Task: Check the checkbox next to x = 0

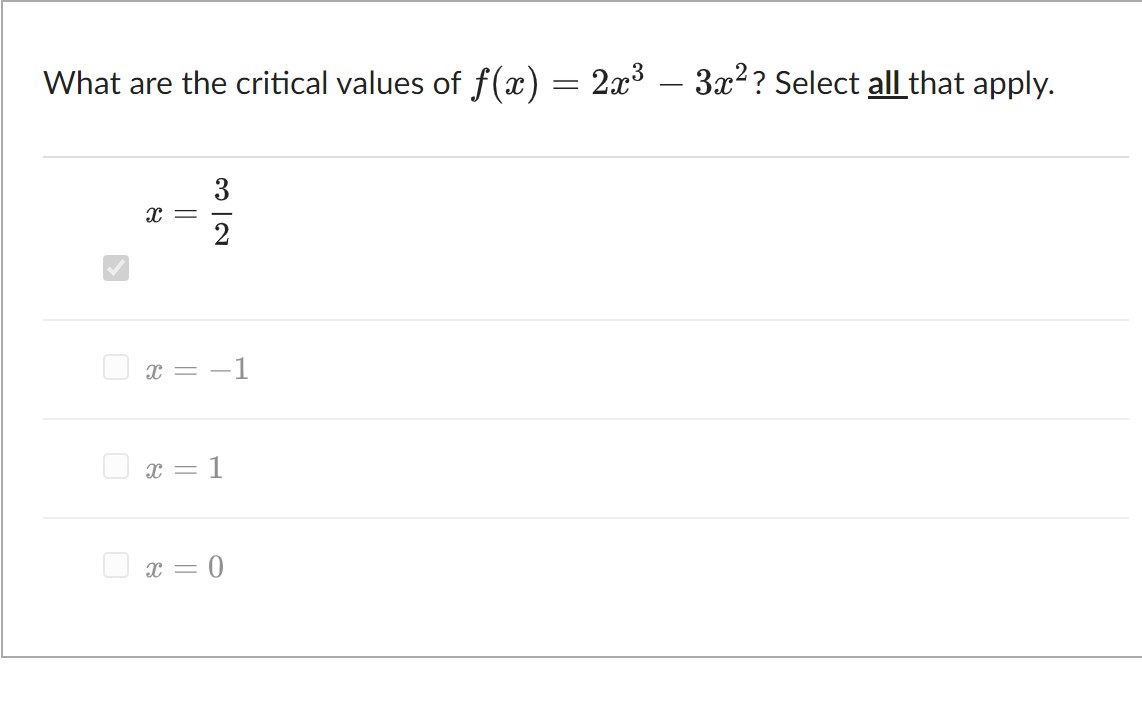Action: tap(115, 566)
